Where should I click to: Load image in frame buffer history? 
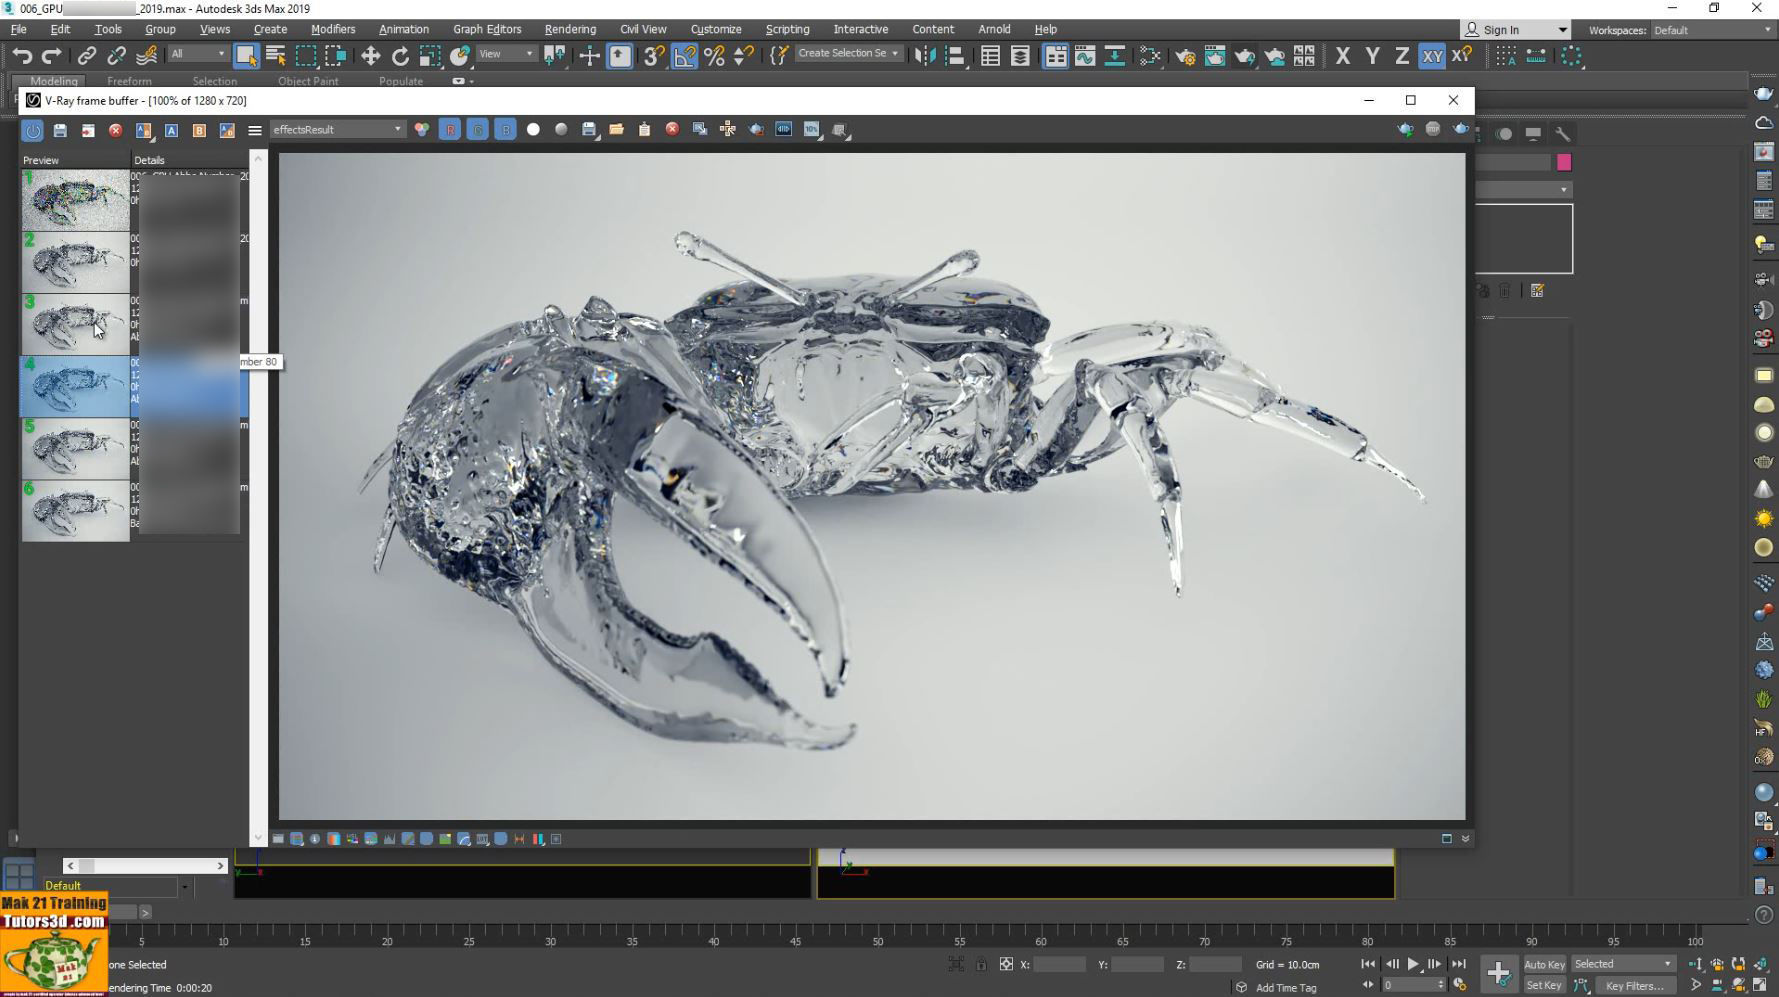(x=88, y=130)
